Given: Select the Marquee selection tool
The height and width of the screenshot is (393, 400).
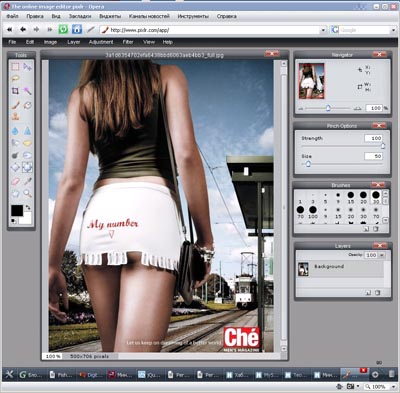Looking at the screenshot, I should (x=15, y=67).
